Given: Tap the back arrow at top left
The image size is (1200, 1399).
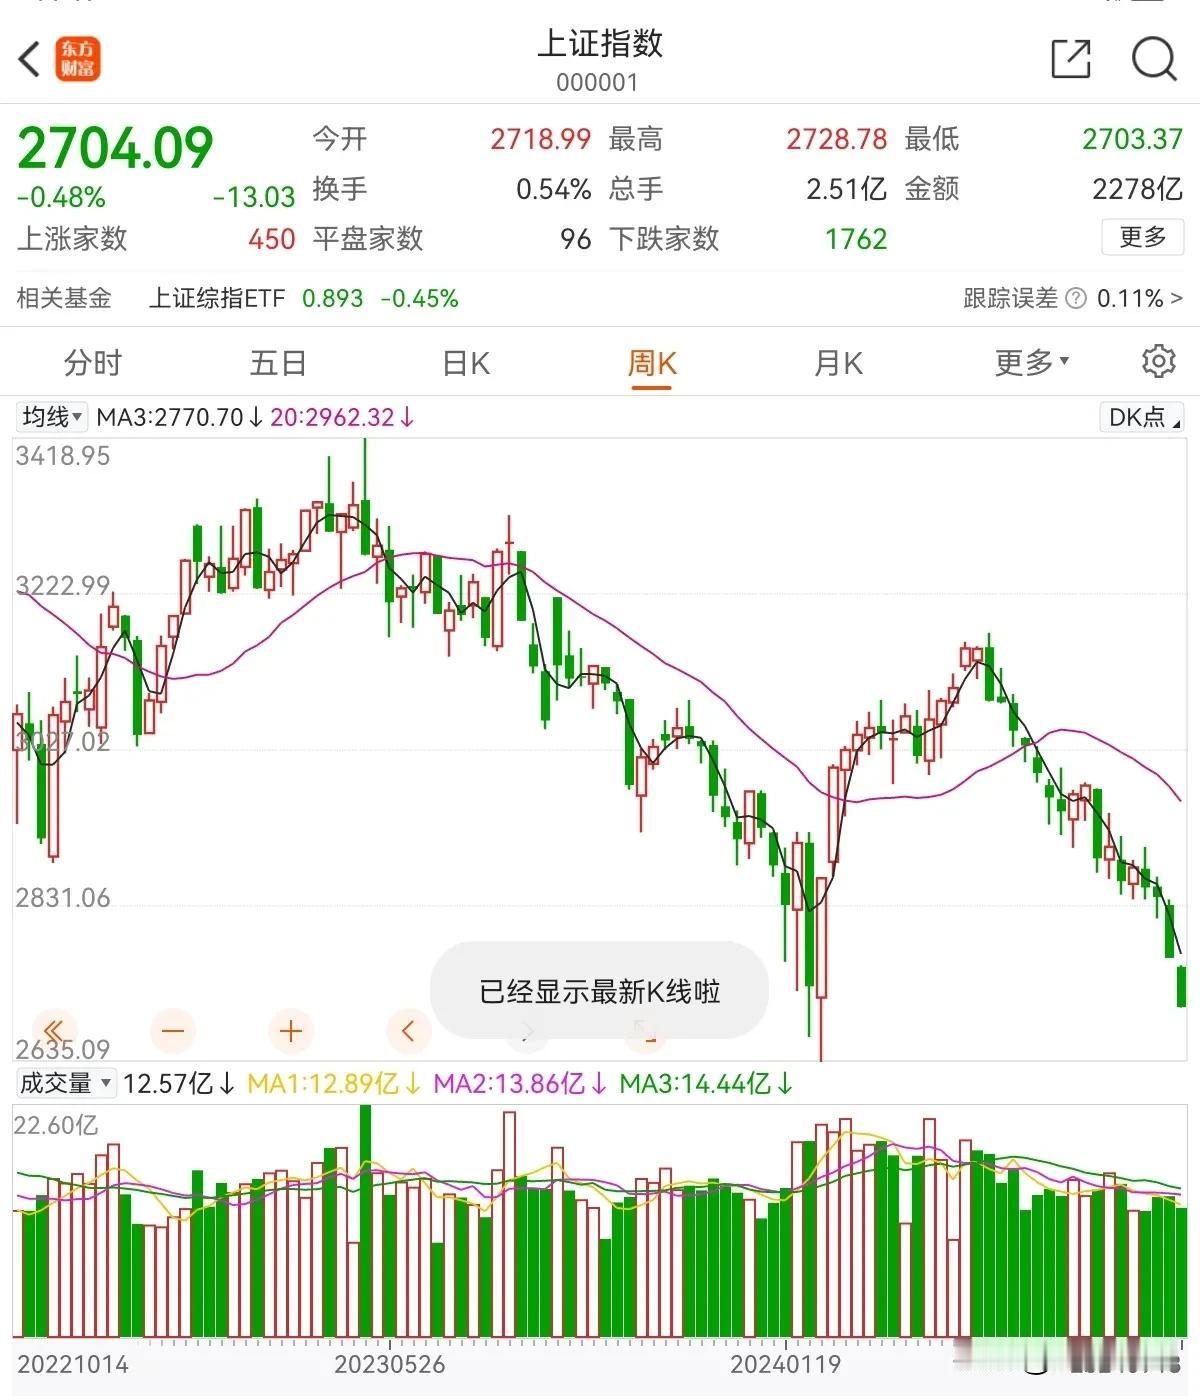Looking at the screenshot, I should pyautogui.click(x=30, y=59).
